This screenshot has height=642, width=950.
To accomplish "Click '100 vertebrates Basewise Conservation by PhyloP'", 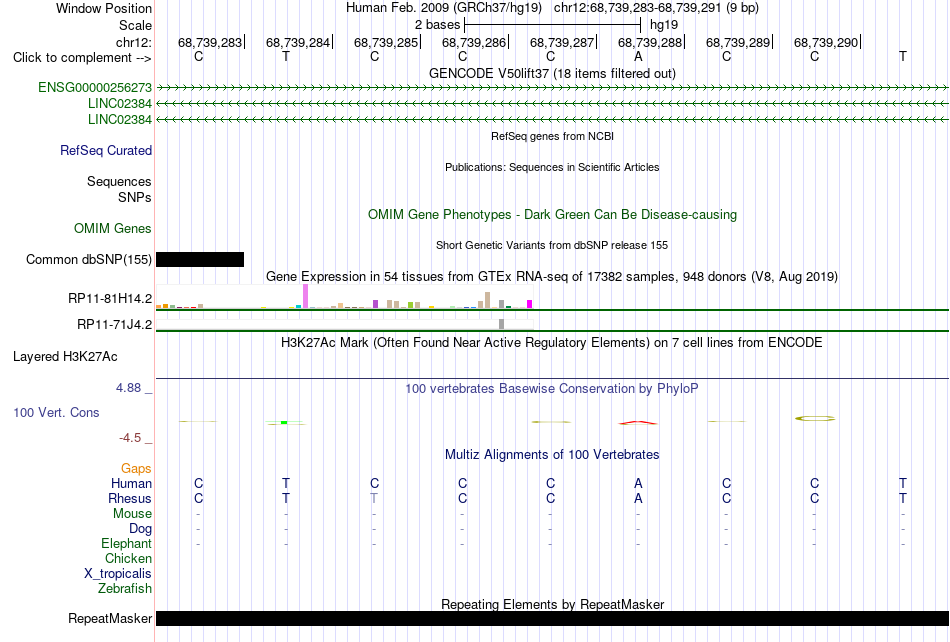I will [x=553, y=389].
